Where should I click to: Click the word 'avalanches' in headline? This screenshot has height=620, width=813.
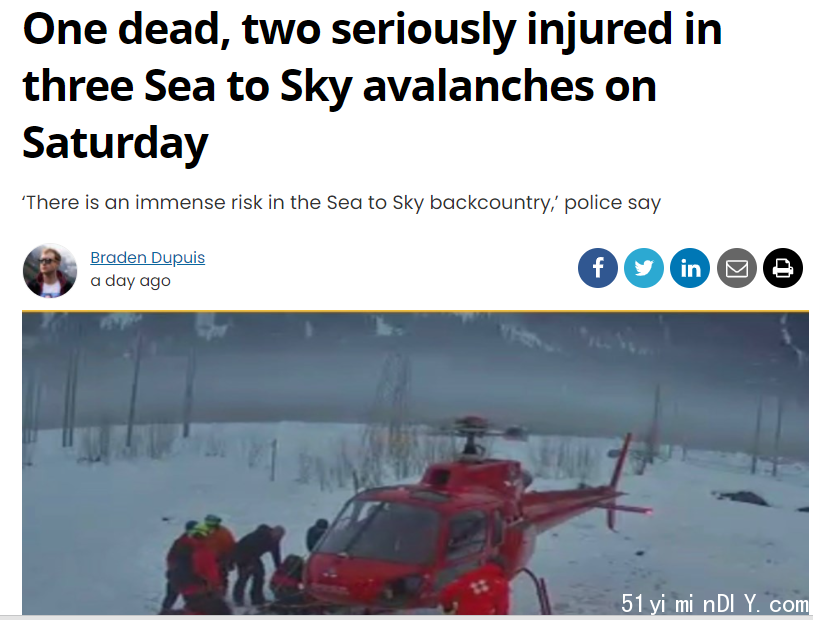tap(478, 86)
